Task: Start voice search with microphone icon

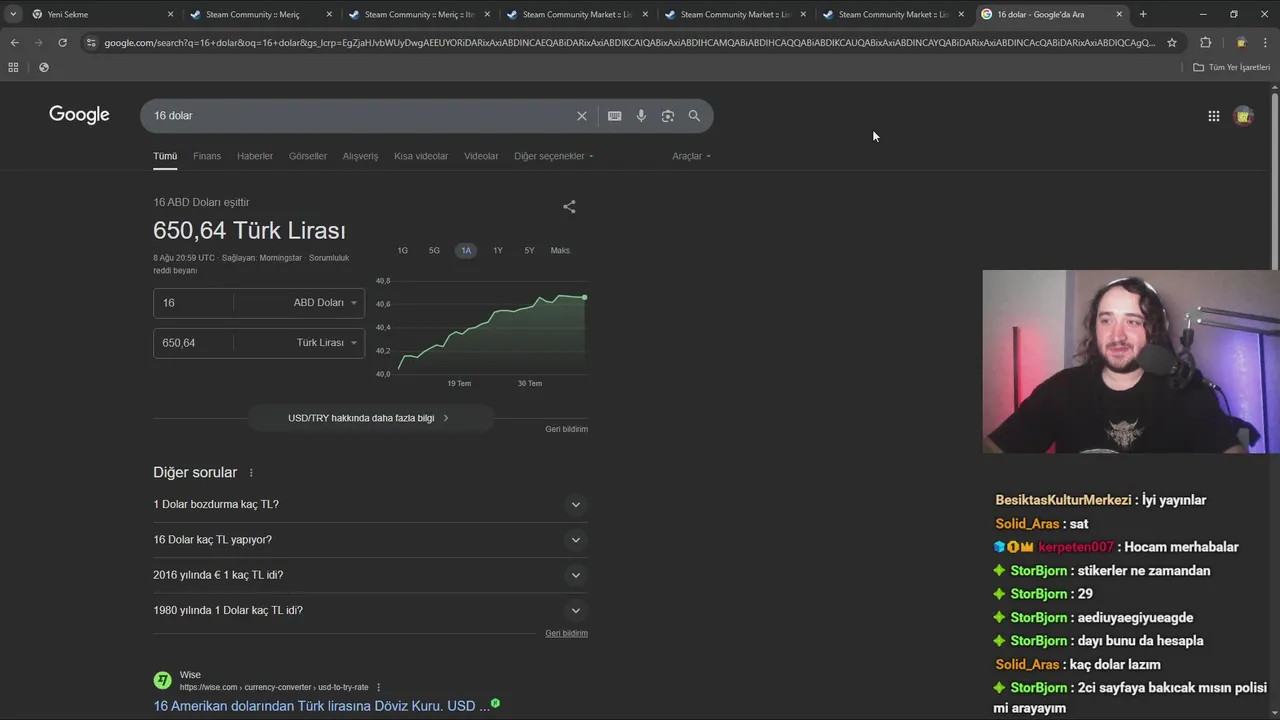Action: tap(641, 116)
